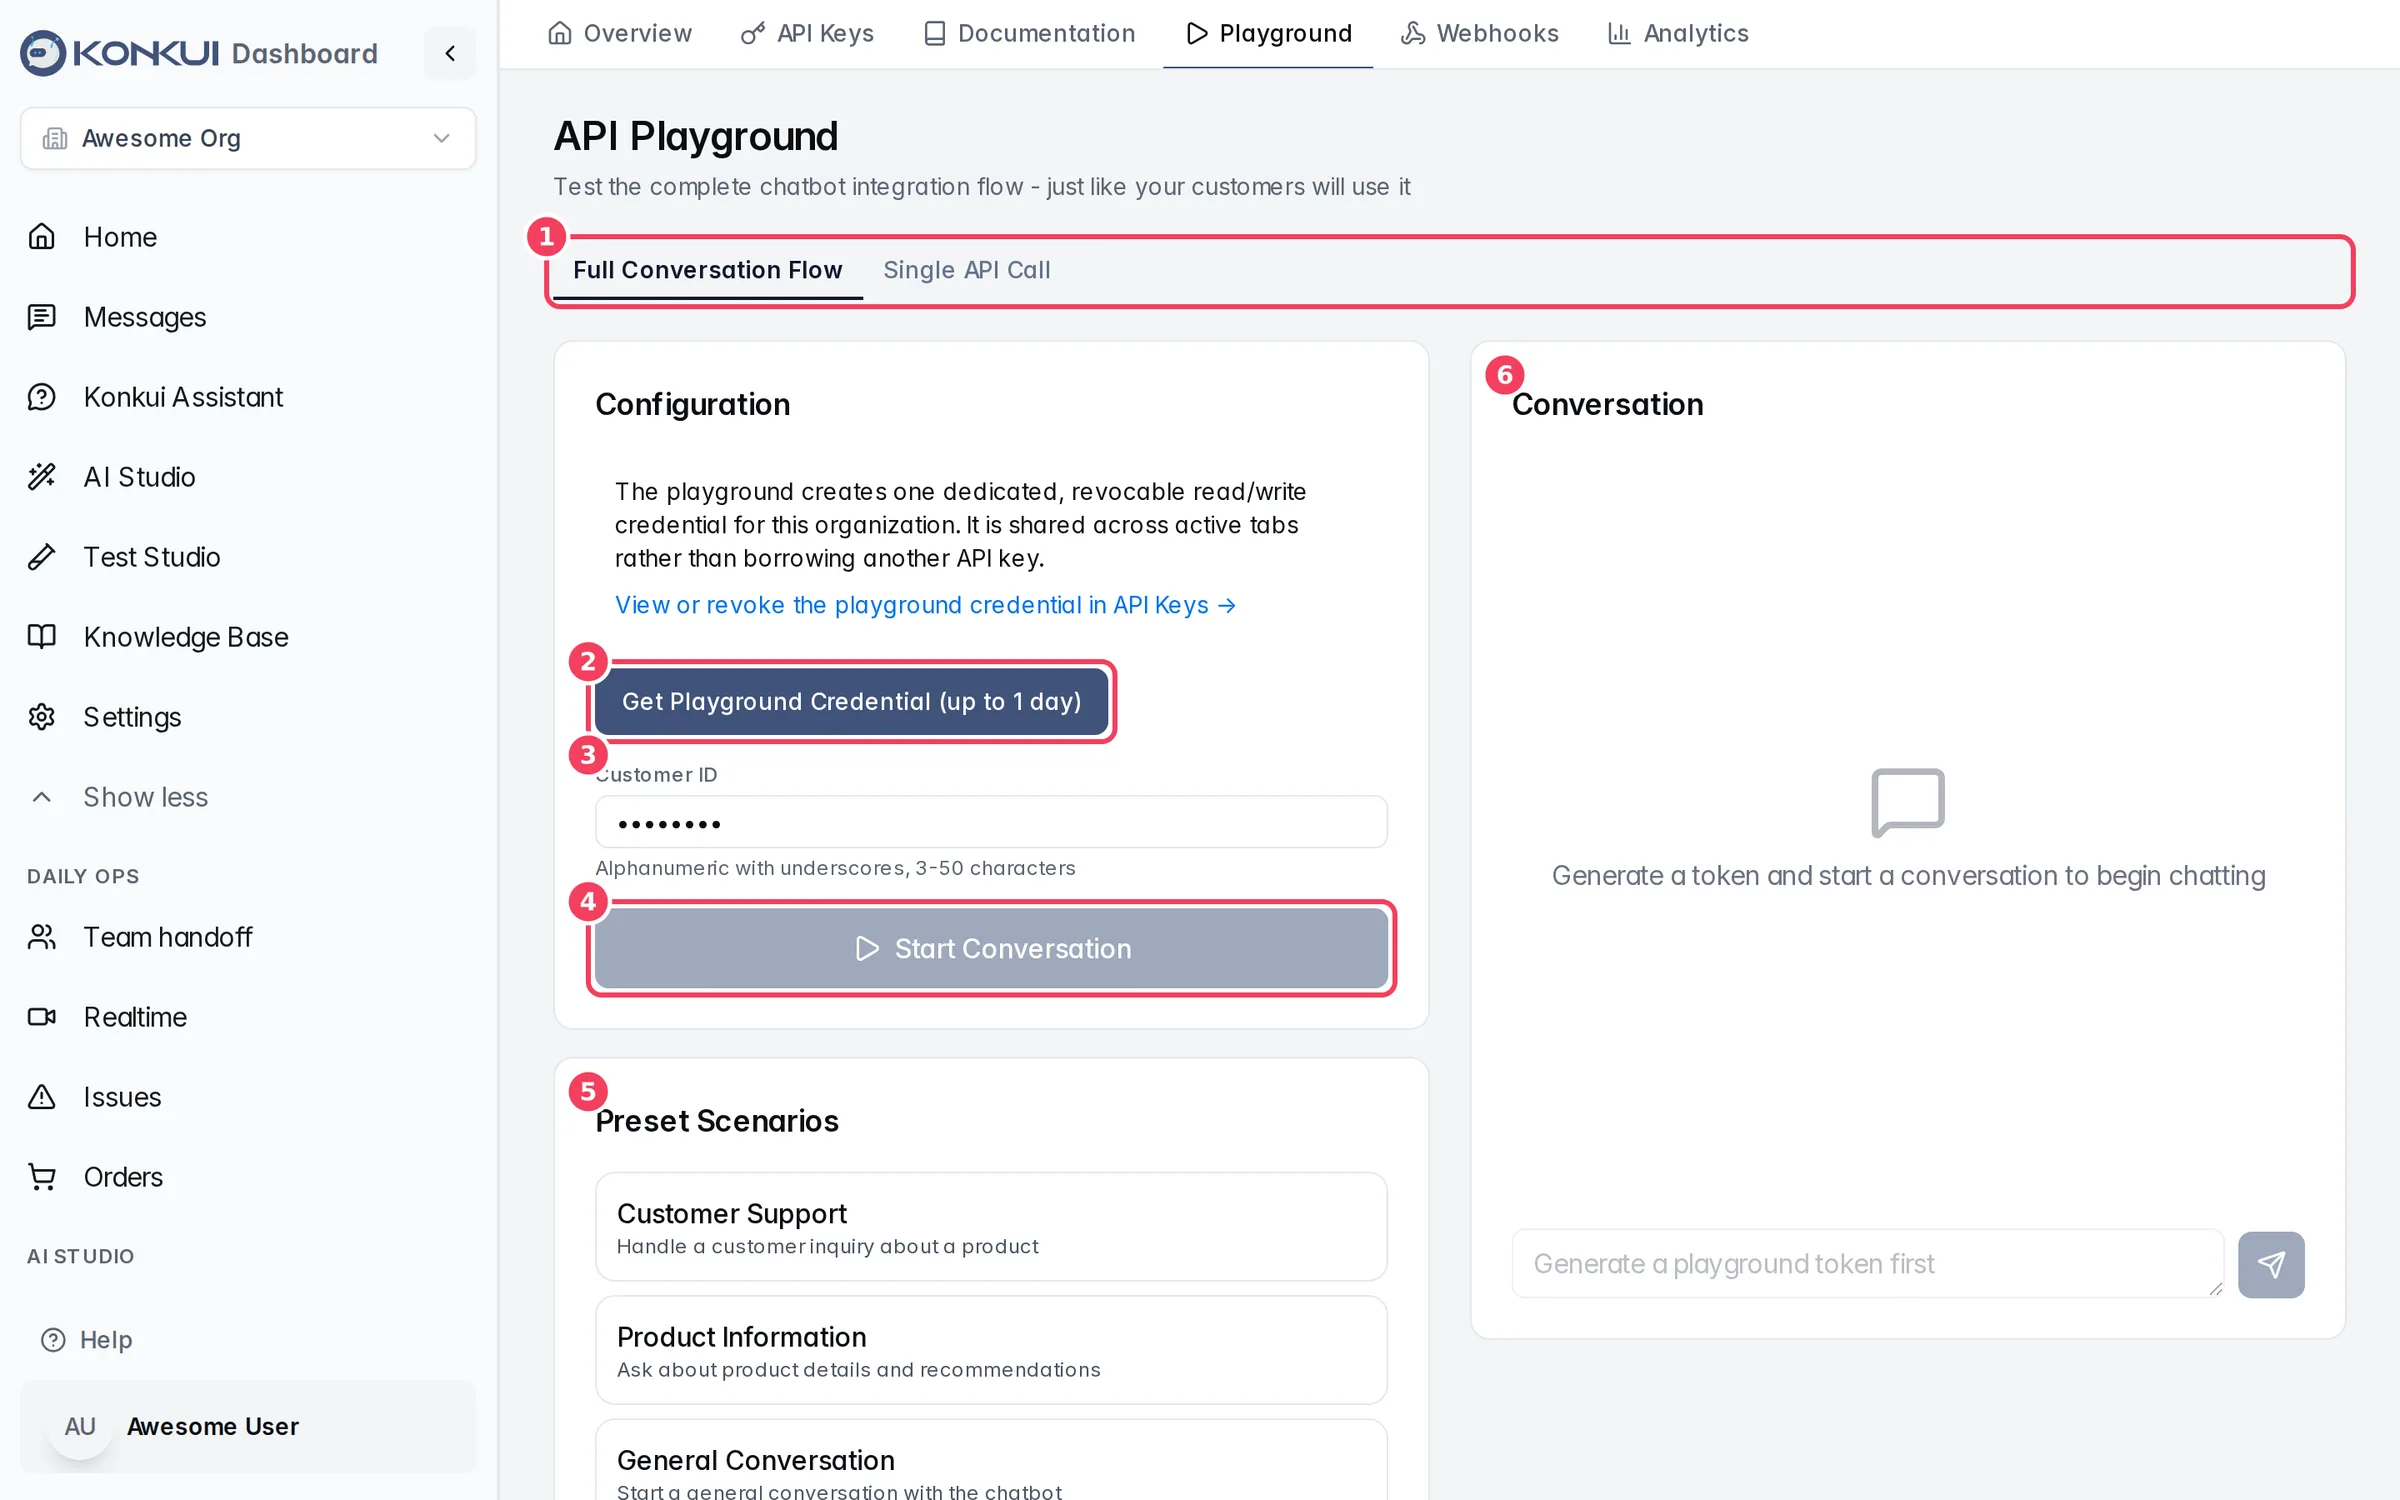Screen dimensions: 2400x1500
Task: Click the Orders shopping cart icon
Action: [x=42, y=1177]
